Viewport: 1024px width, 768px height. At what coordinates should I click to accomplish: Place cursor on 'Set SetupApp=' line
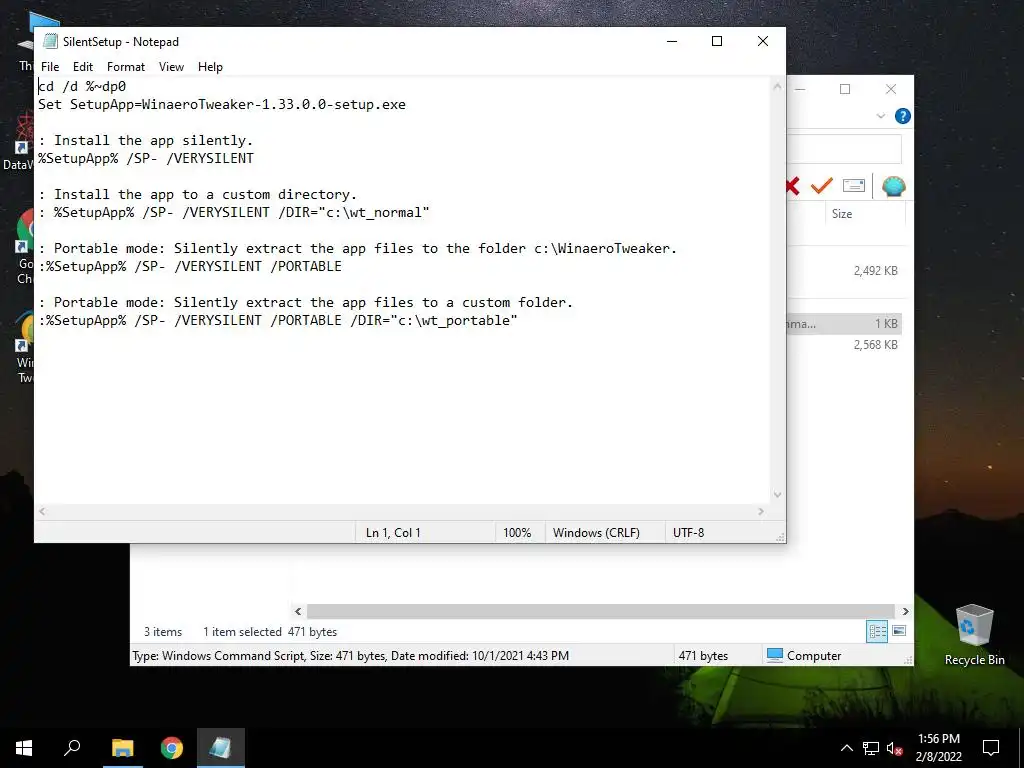pyautogui.click(x=222, y=104)
